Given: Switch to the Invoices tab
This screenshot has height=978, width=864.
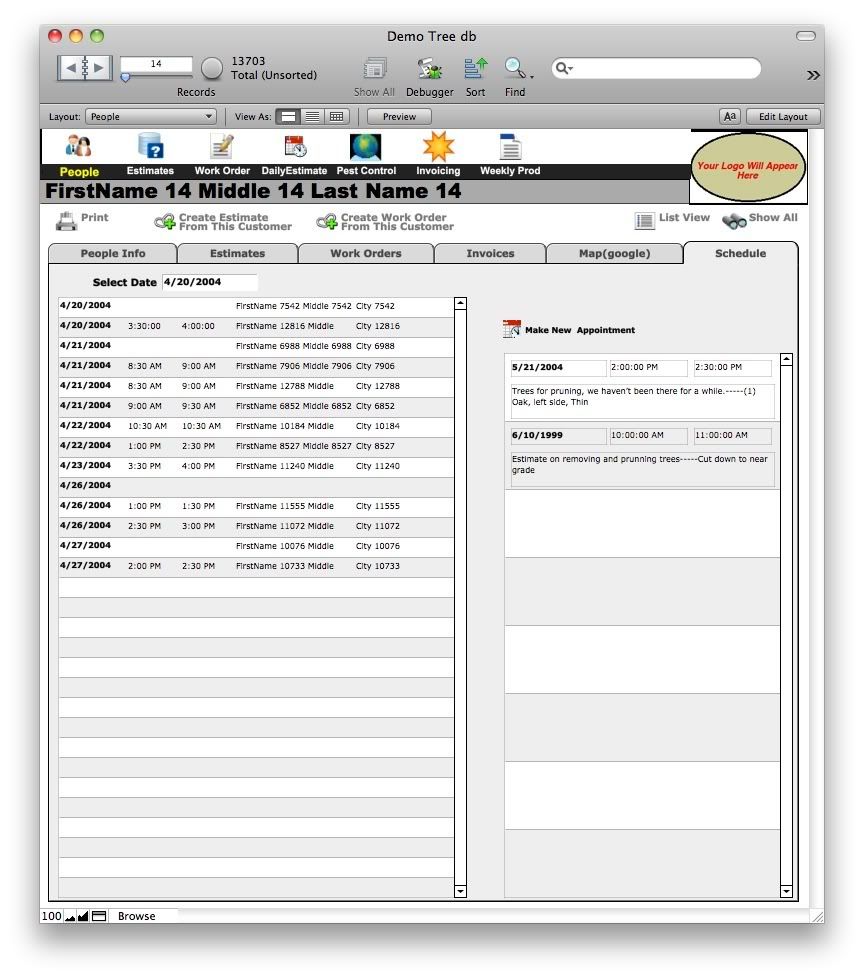Looking at the screenshot, I should pos(490,253).
